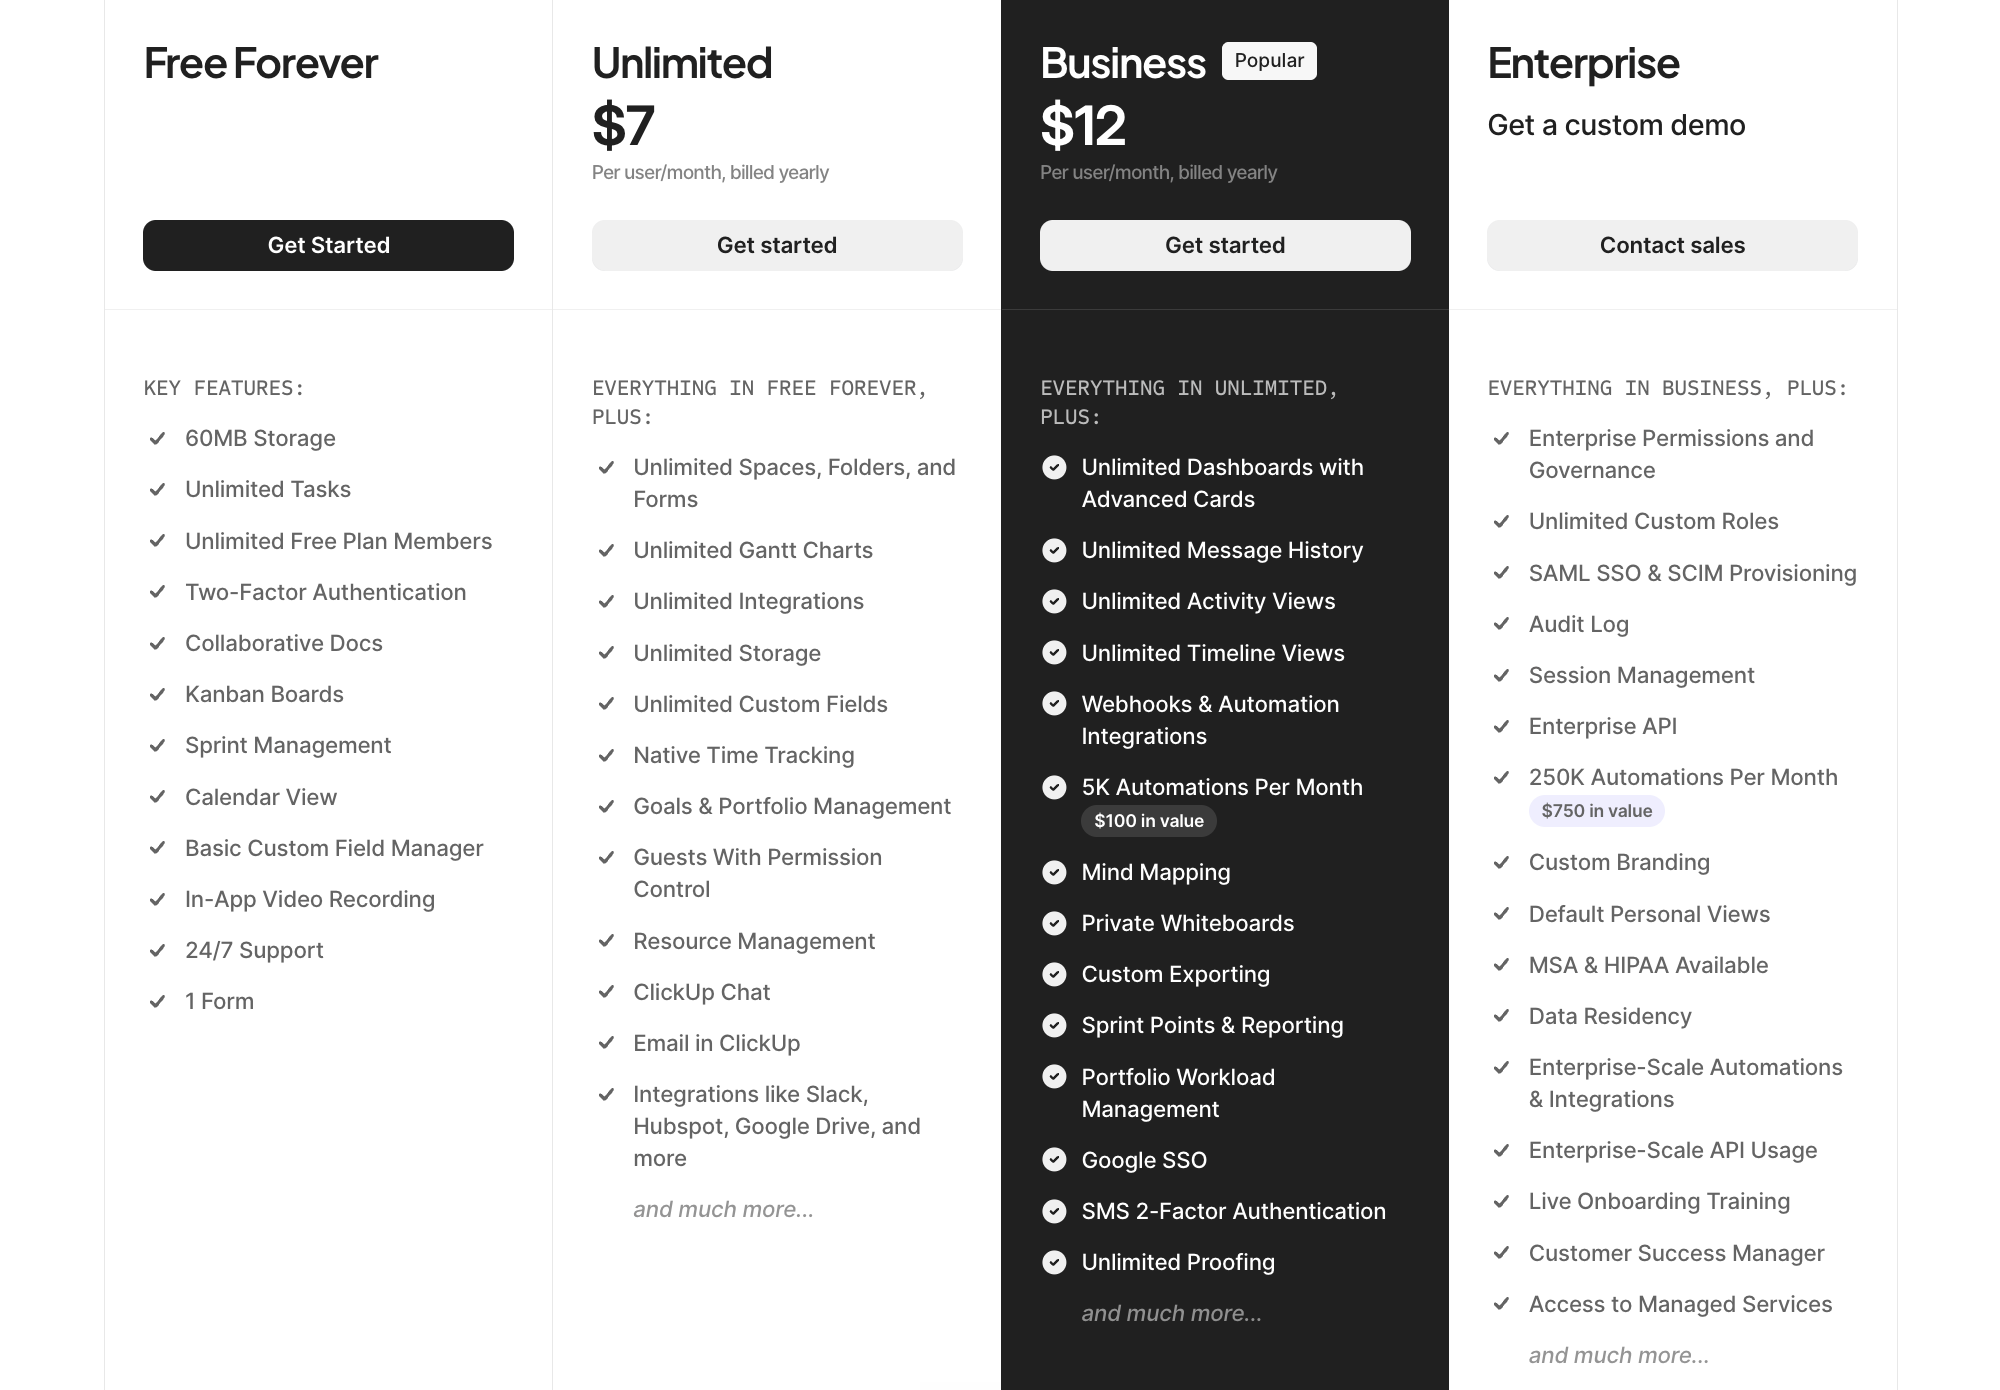Screen dimensions: 2000x1390
Task: Click the Business plan Get started button
Action: pyautogui.click(x=1225, y=245)
